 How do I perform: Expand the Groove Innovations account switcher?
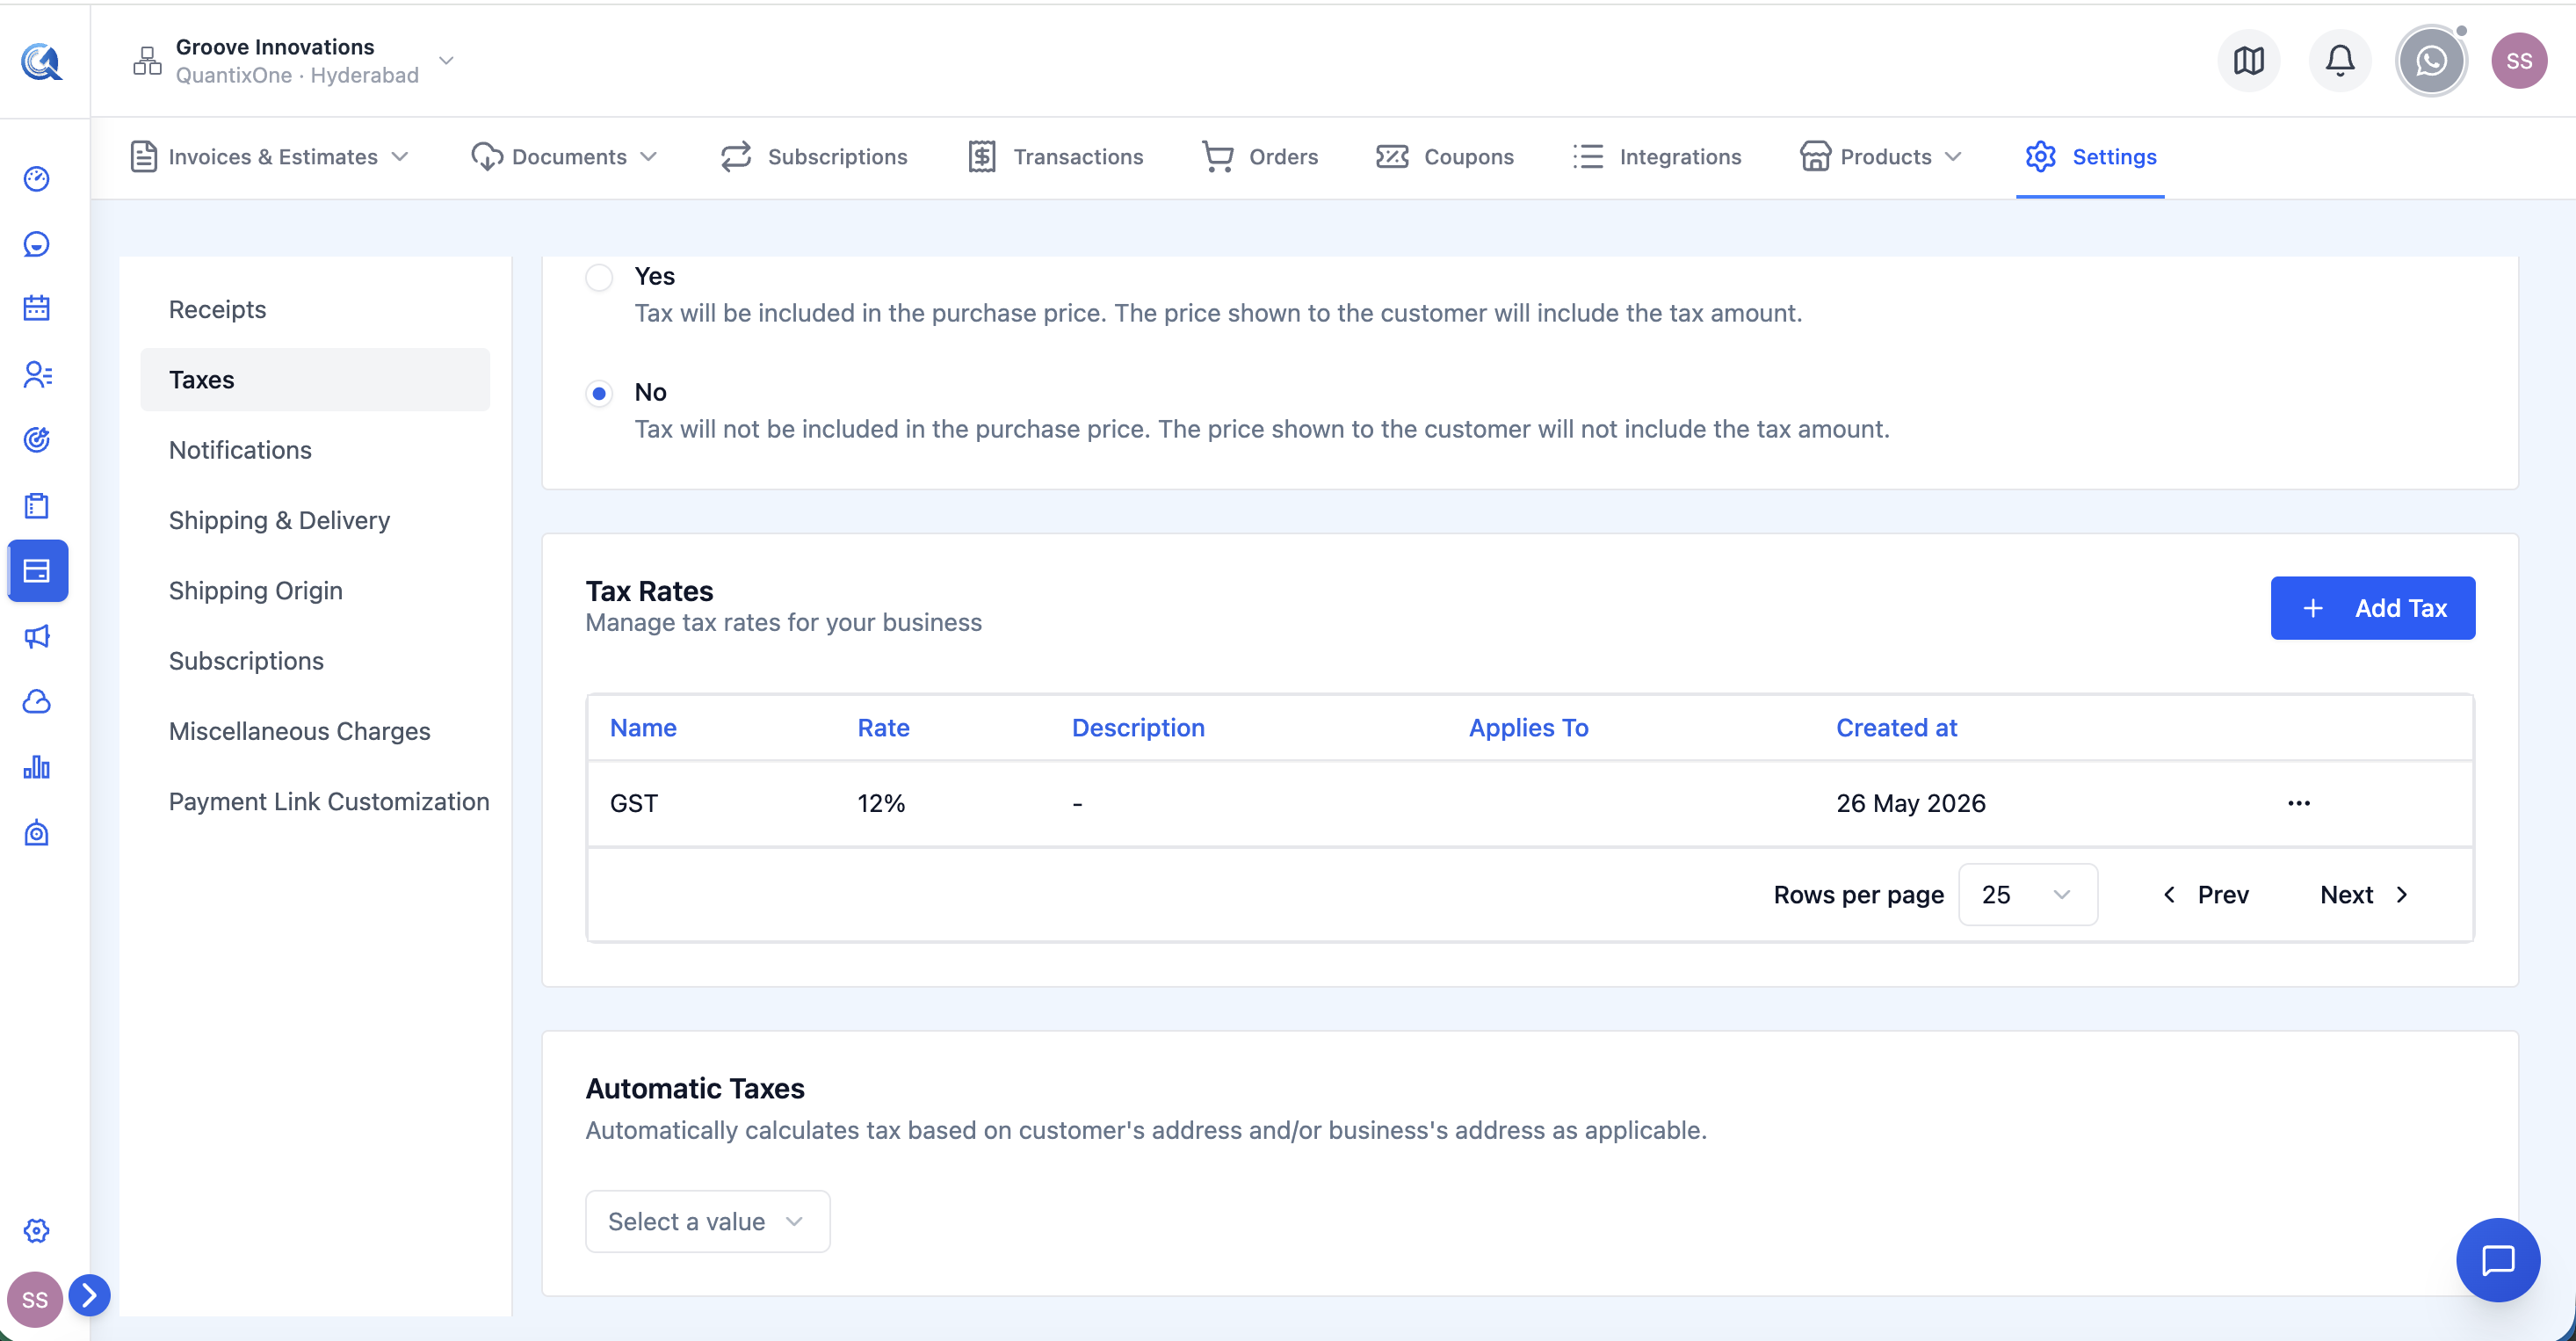click(x=447, y=61)
